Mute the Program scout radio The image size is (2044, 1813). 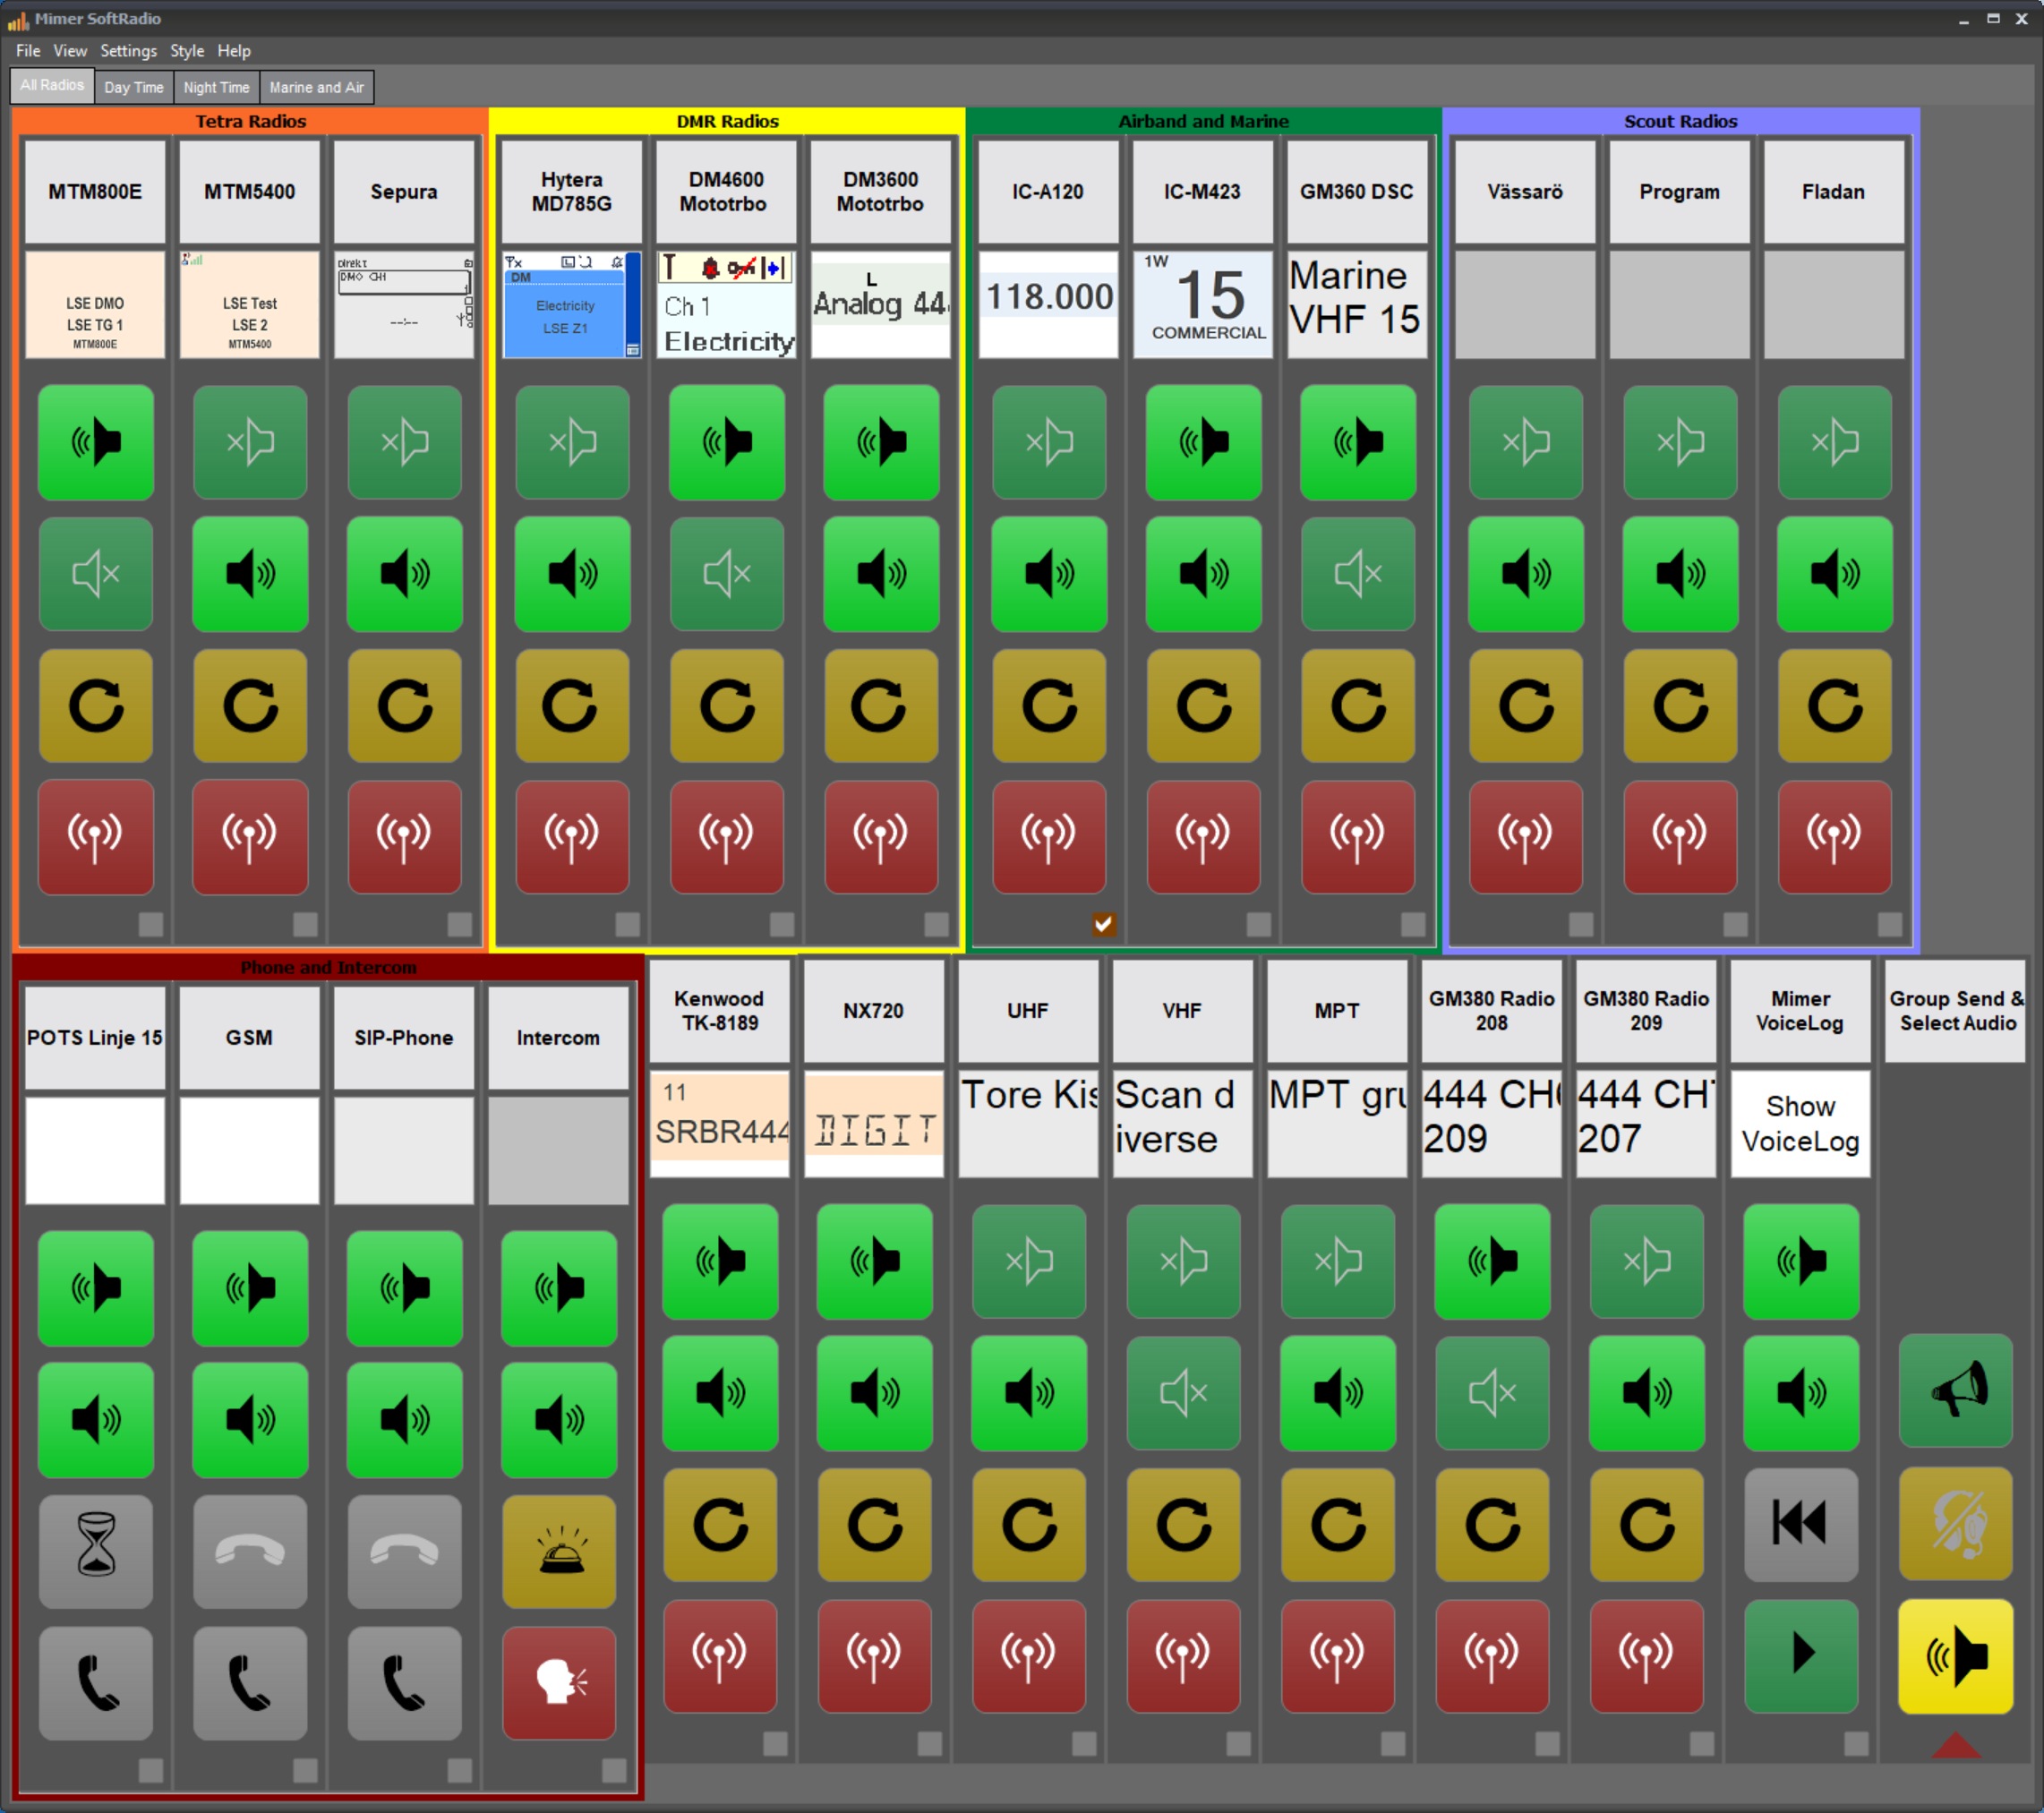tap(1680, 574)
